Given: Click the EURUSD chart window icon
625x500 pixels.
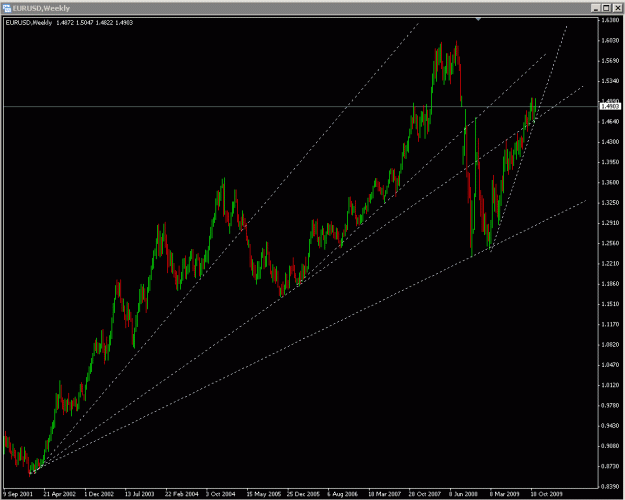Looking at the screenshot, I should click(7, 8).
